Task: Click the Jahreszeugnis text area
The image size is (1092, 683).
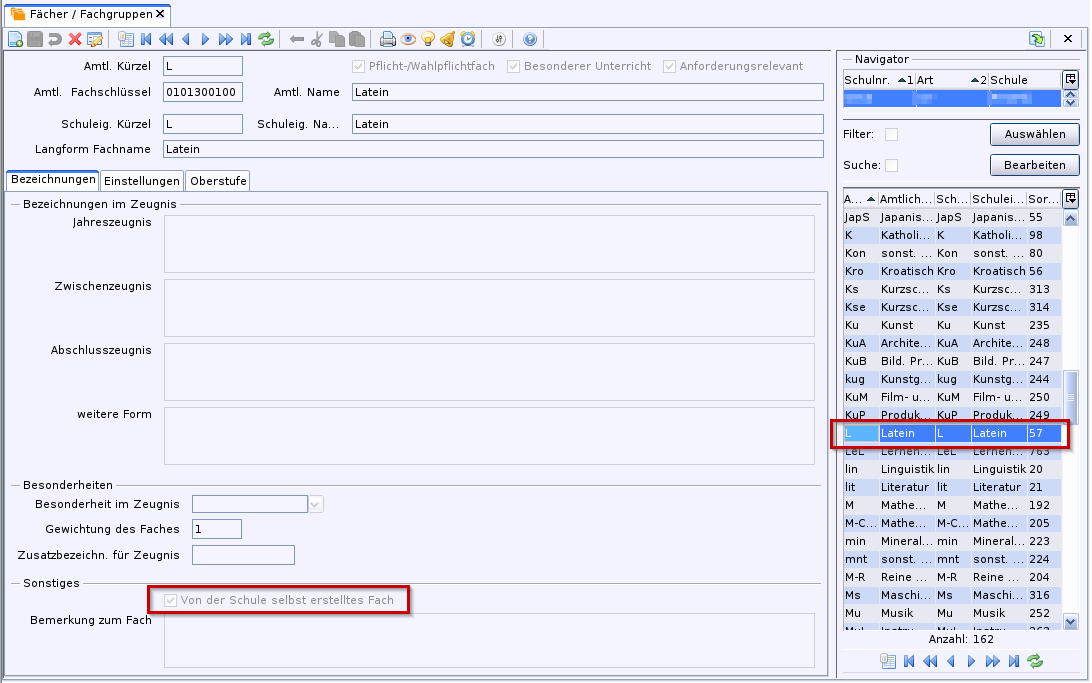Action: tap(489, 244)
